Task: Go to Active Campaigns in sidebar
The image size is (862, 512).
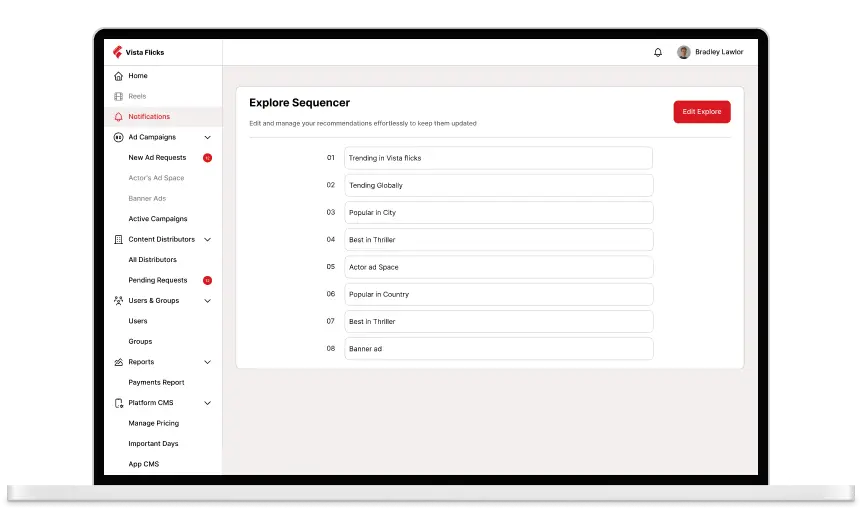Action: 158,219
